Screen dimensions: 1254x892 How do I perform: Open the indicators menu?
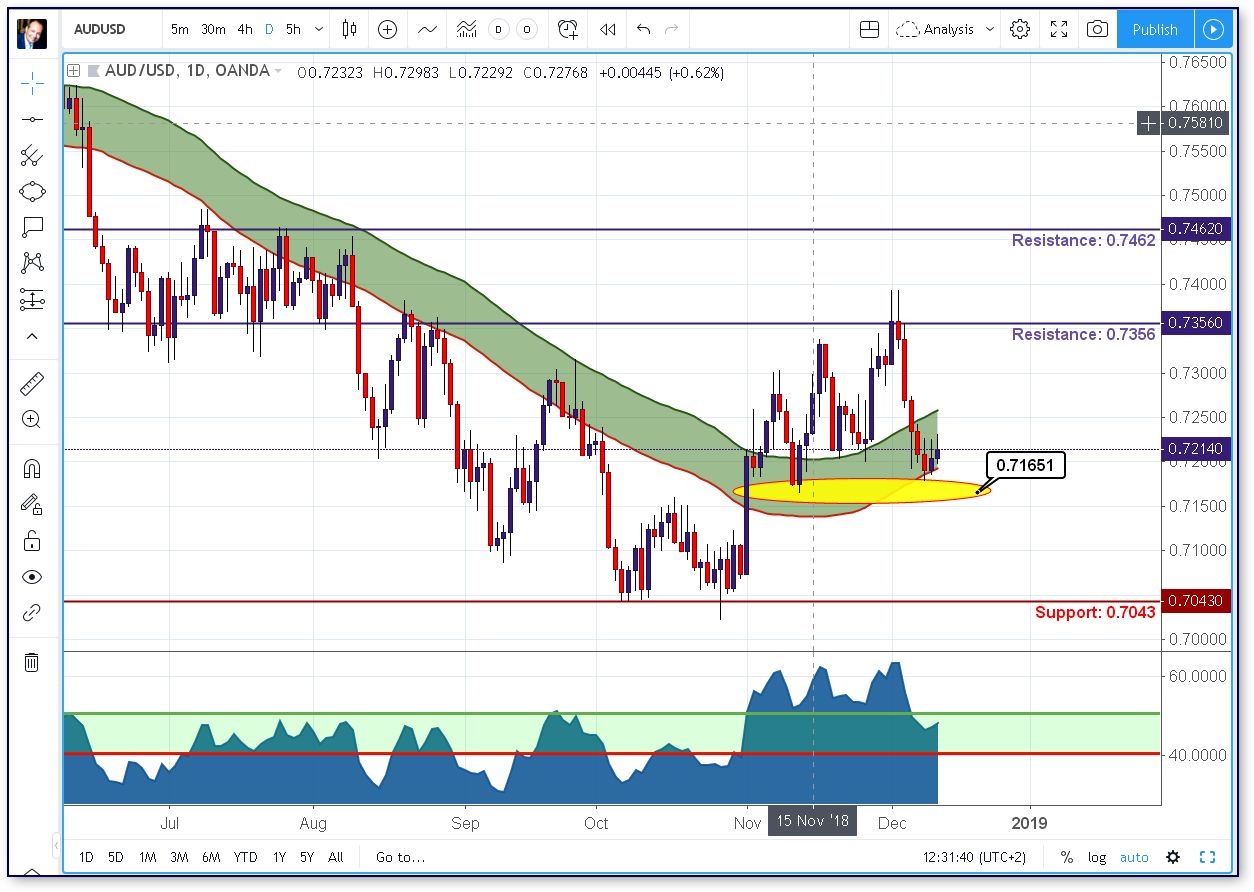[427, 29]
